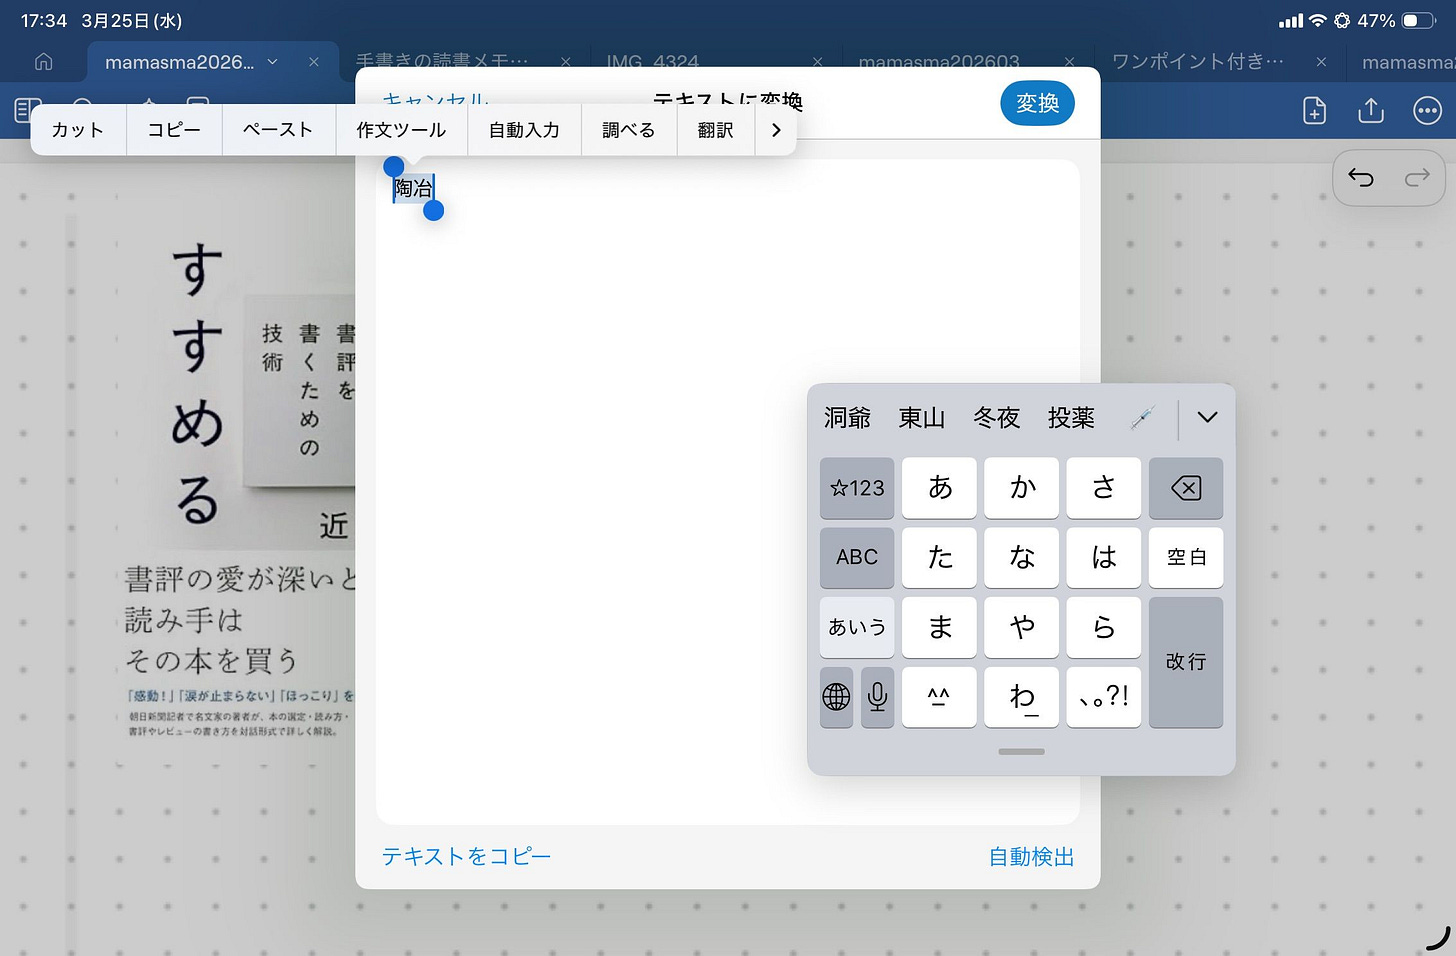The width and height of the screenshot is (1456, 956).
Task: Tap the redo arrow icon
Action: point(1417,177)
